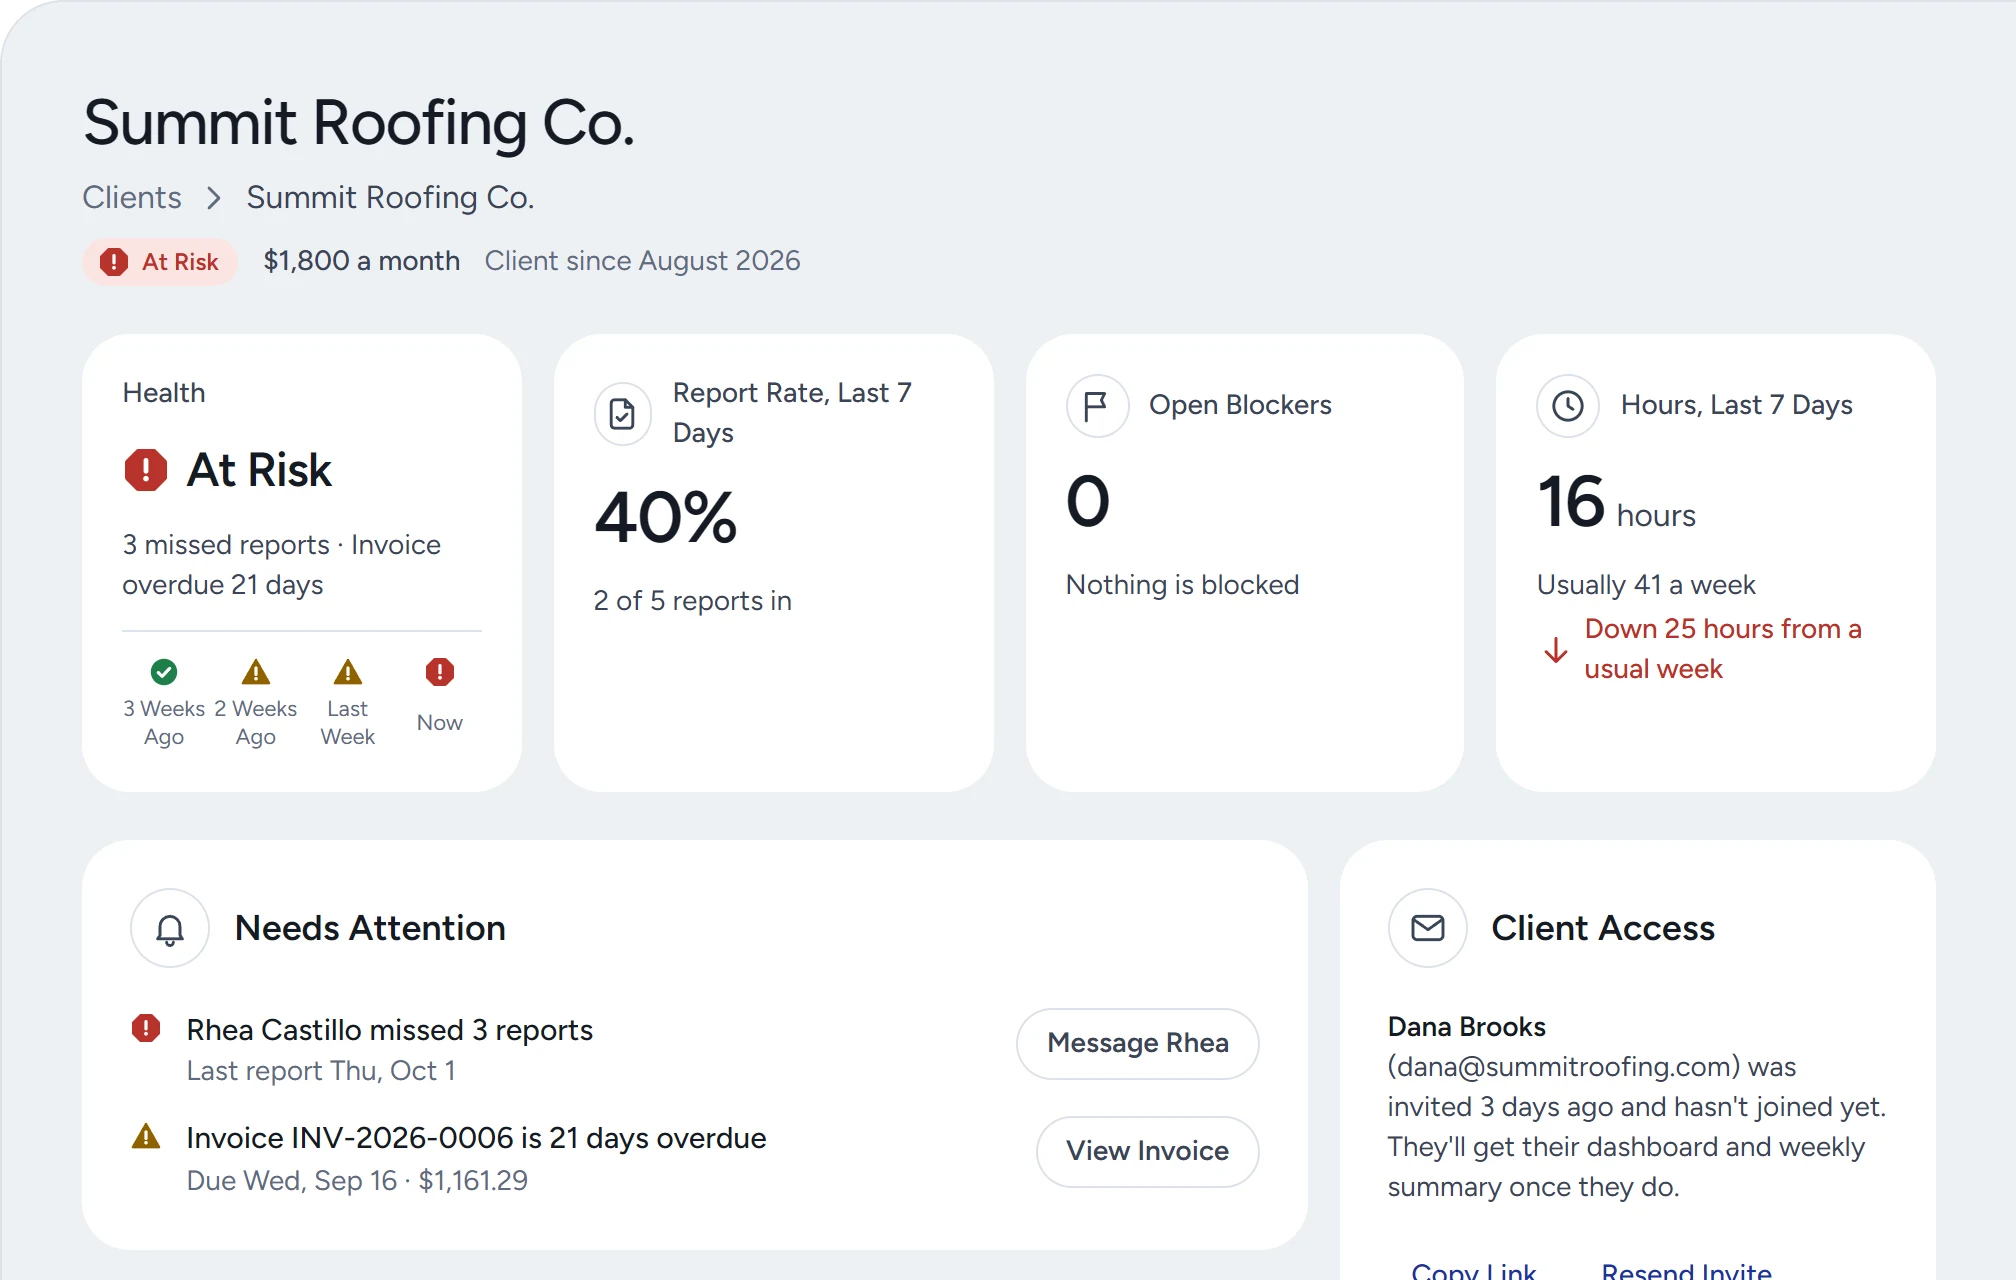Open the invoice with View Invoice
Viewport: 2016px width, 1280px height.
pyautogui.click(x=1148, y=1151)
